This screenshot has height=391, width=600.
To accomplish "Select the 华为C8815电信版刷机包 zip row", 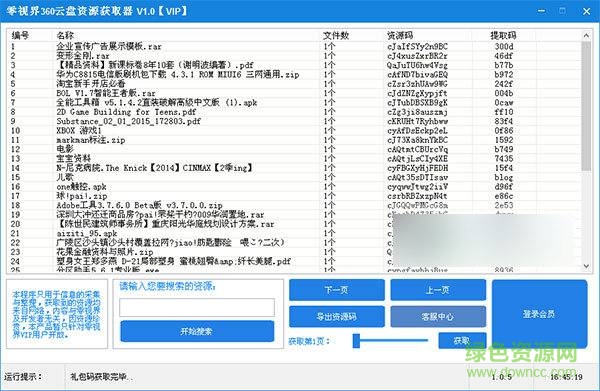I will tap(295, 75).
